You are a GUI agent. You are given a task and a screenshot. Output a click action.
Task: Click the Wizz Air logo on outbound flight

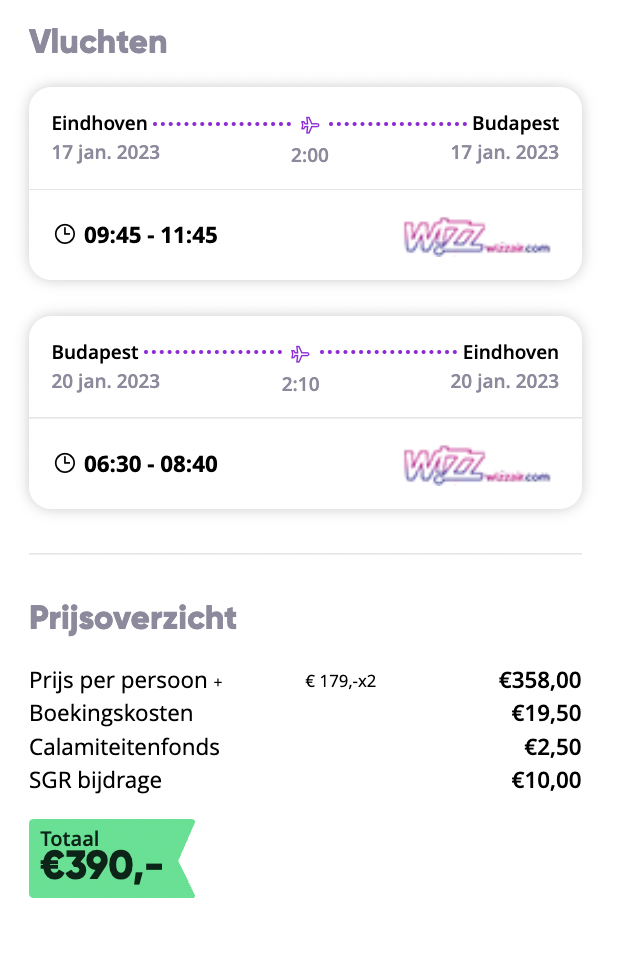[x=477, y=236]
